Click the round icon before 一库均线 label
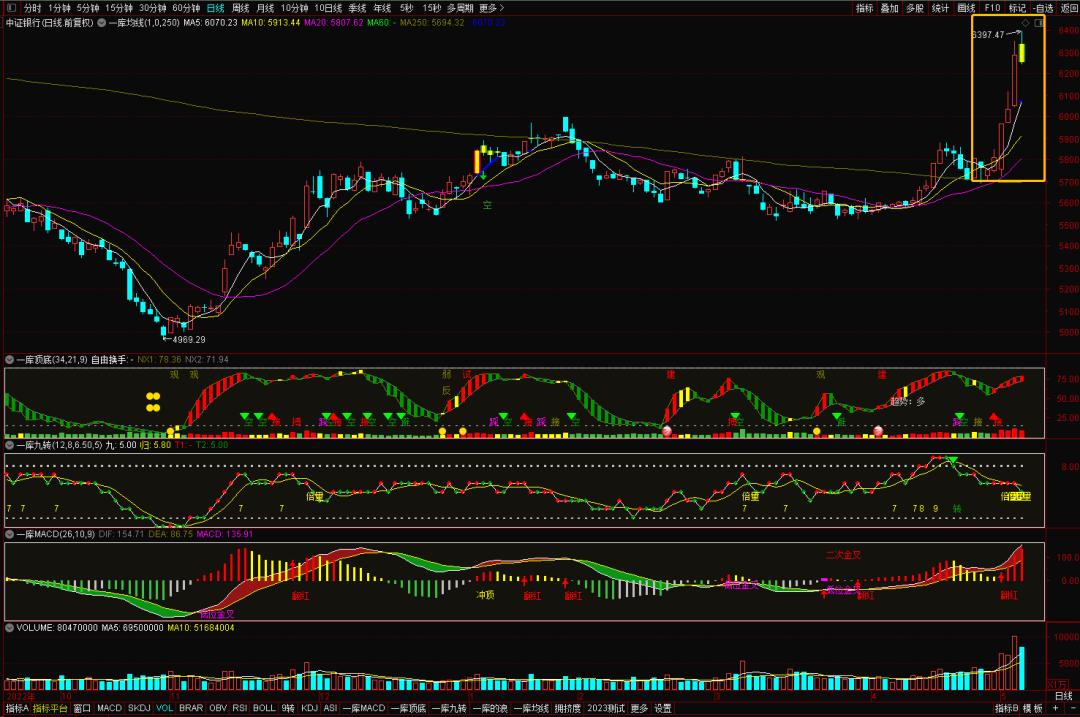Viewport: 1080px width, 717px height. pos(101,22)
